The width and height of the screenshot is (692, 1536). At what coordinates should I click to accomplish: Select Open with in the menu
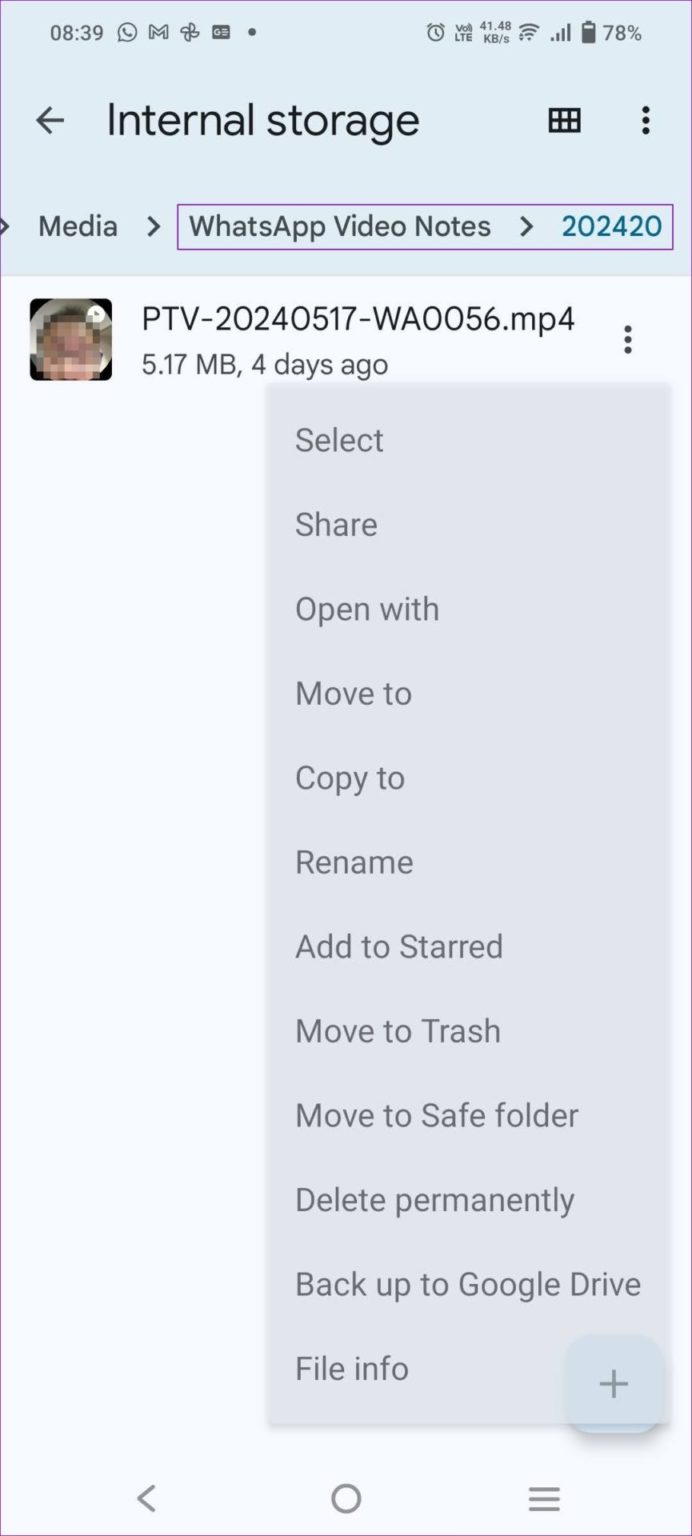tap(367, 608)
